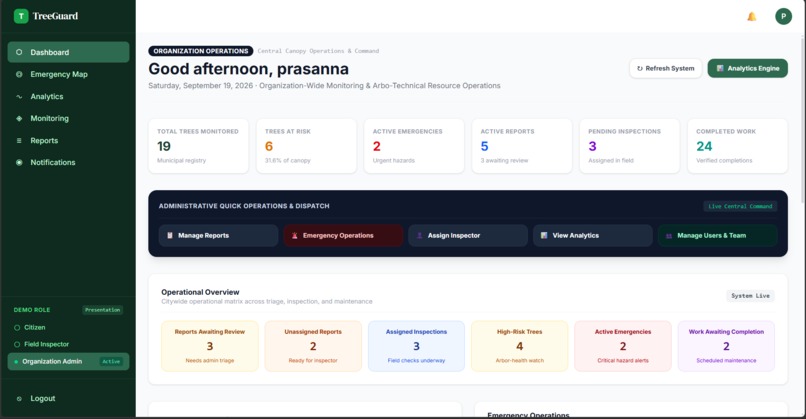Open the Analytics section
The height and width of the screenshot is (419, 806).
tap(68, 97)
